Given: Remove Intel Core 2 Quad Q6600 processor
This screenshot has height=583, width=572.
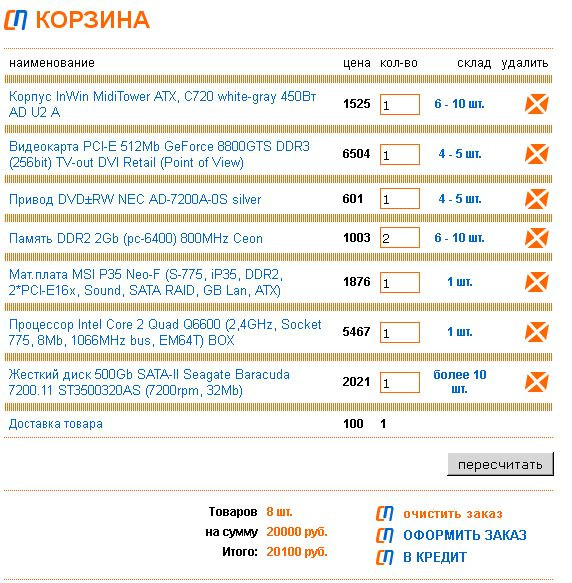Looking at the screenshot, I should [536, 332].
